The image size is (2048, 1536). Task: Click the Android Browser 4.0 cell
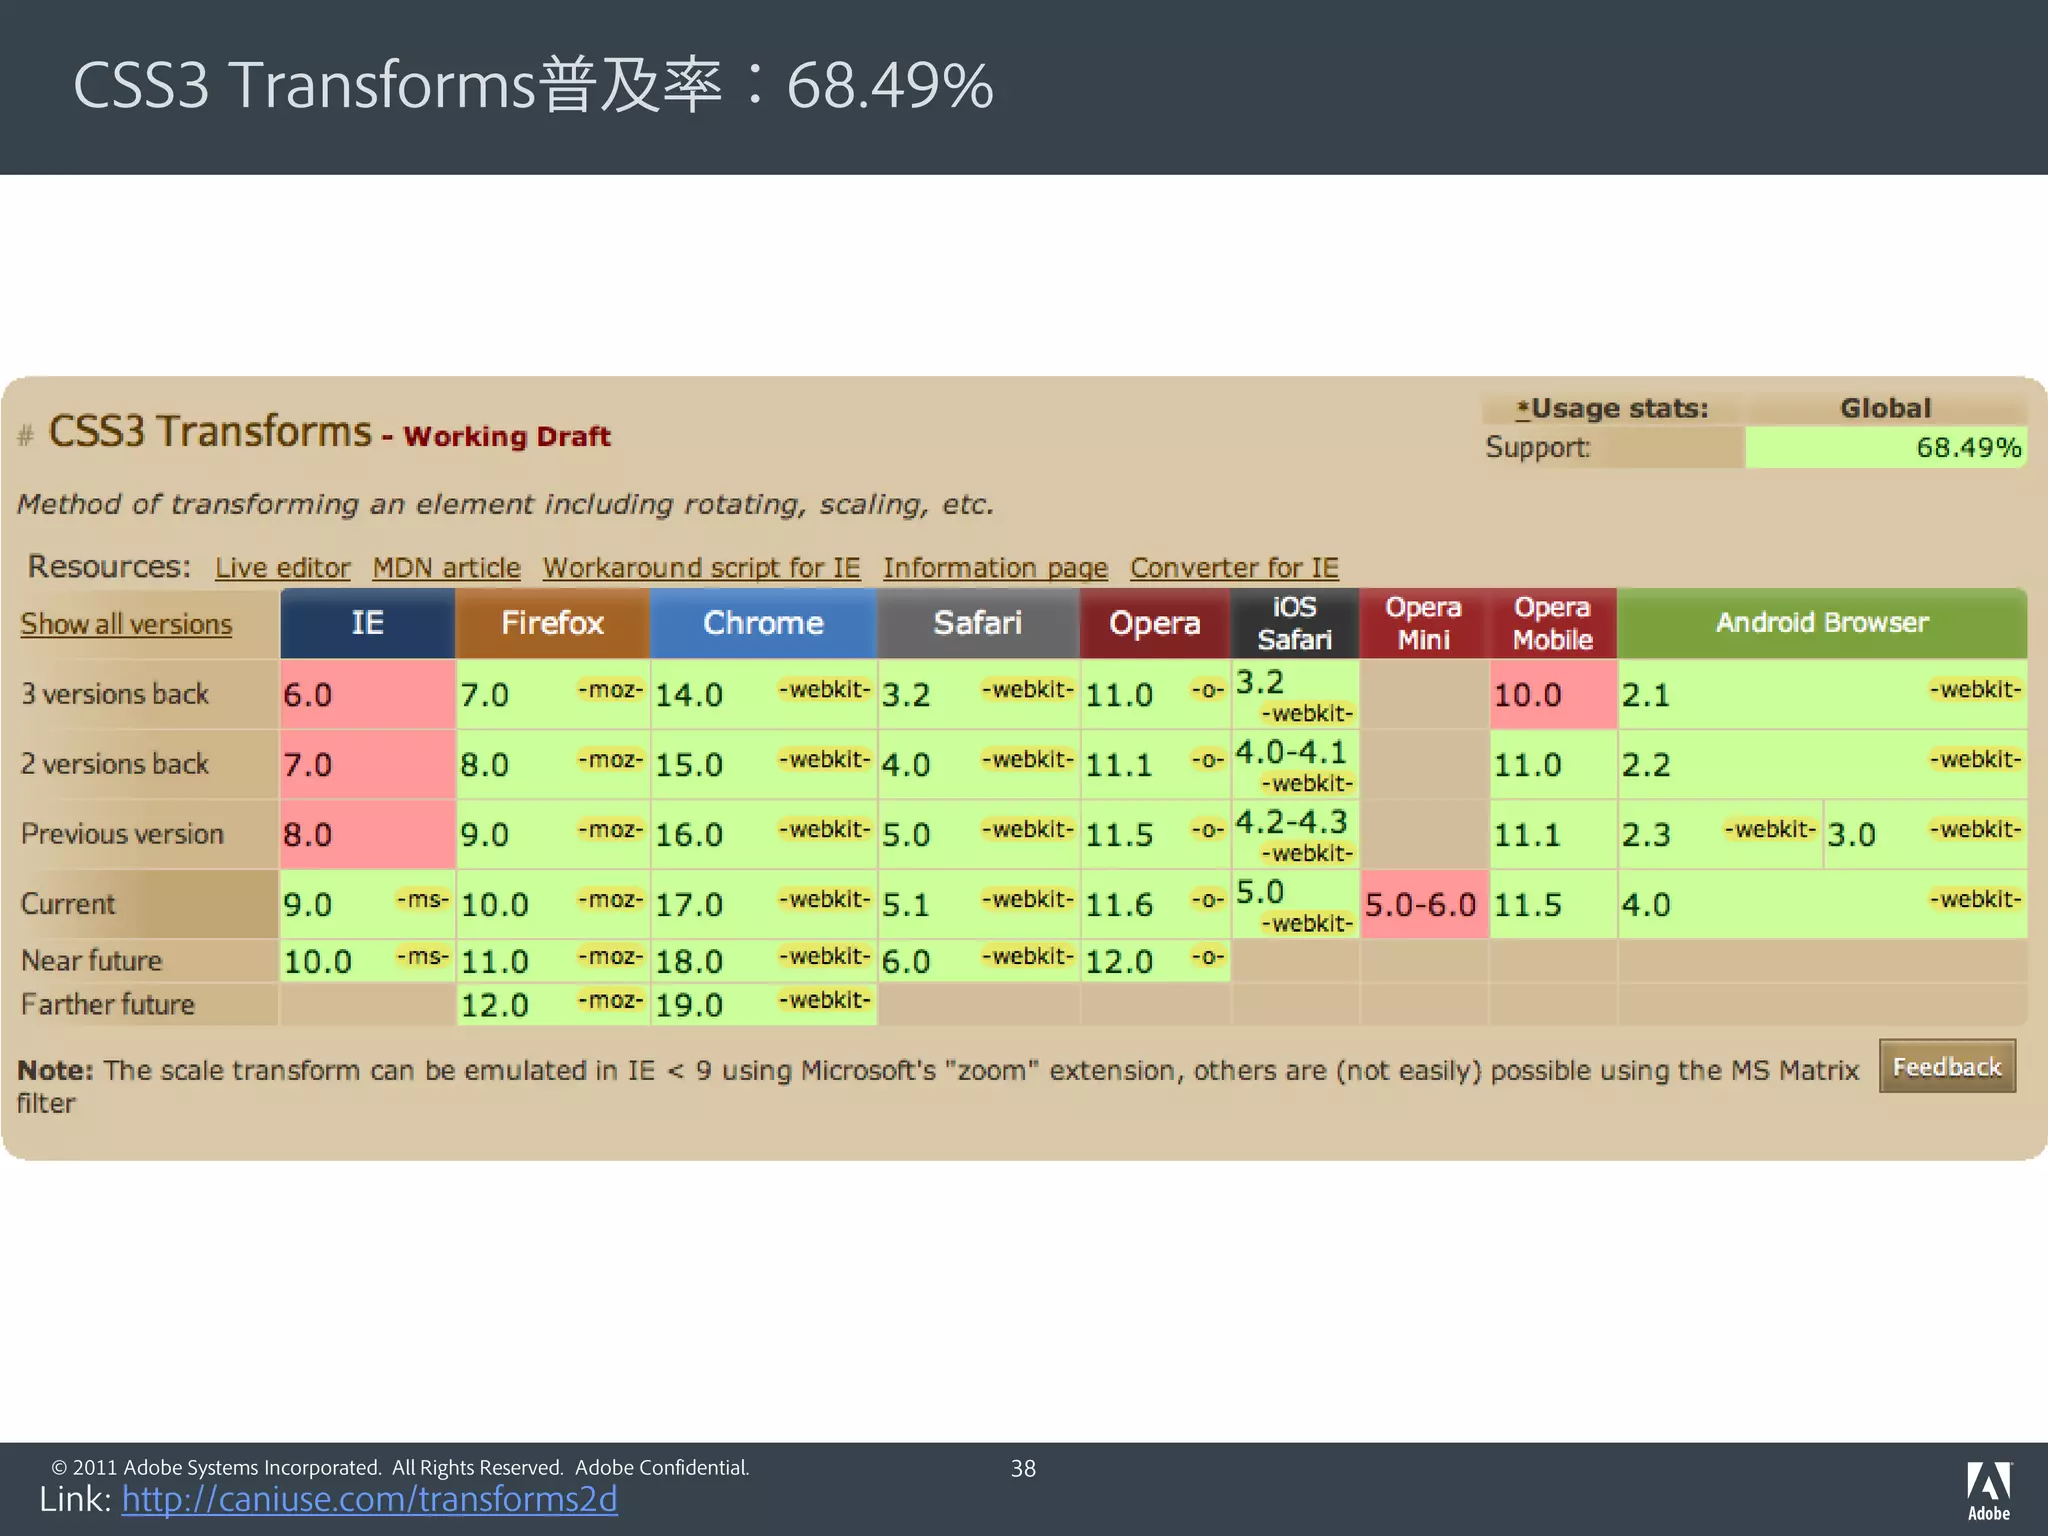point(1822,904)
